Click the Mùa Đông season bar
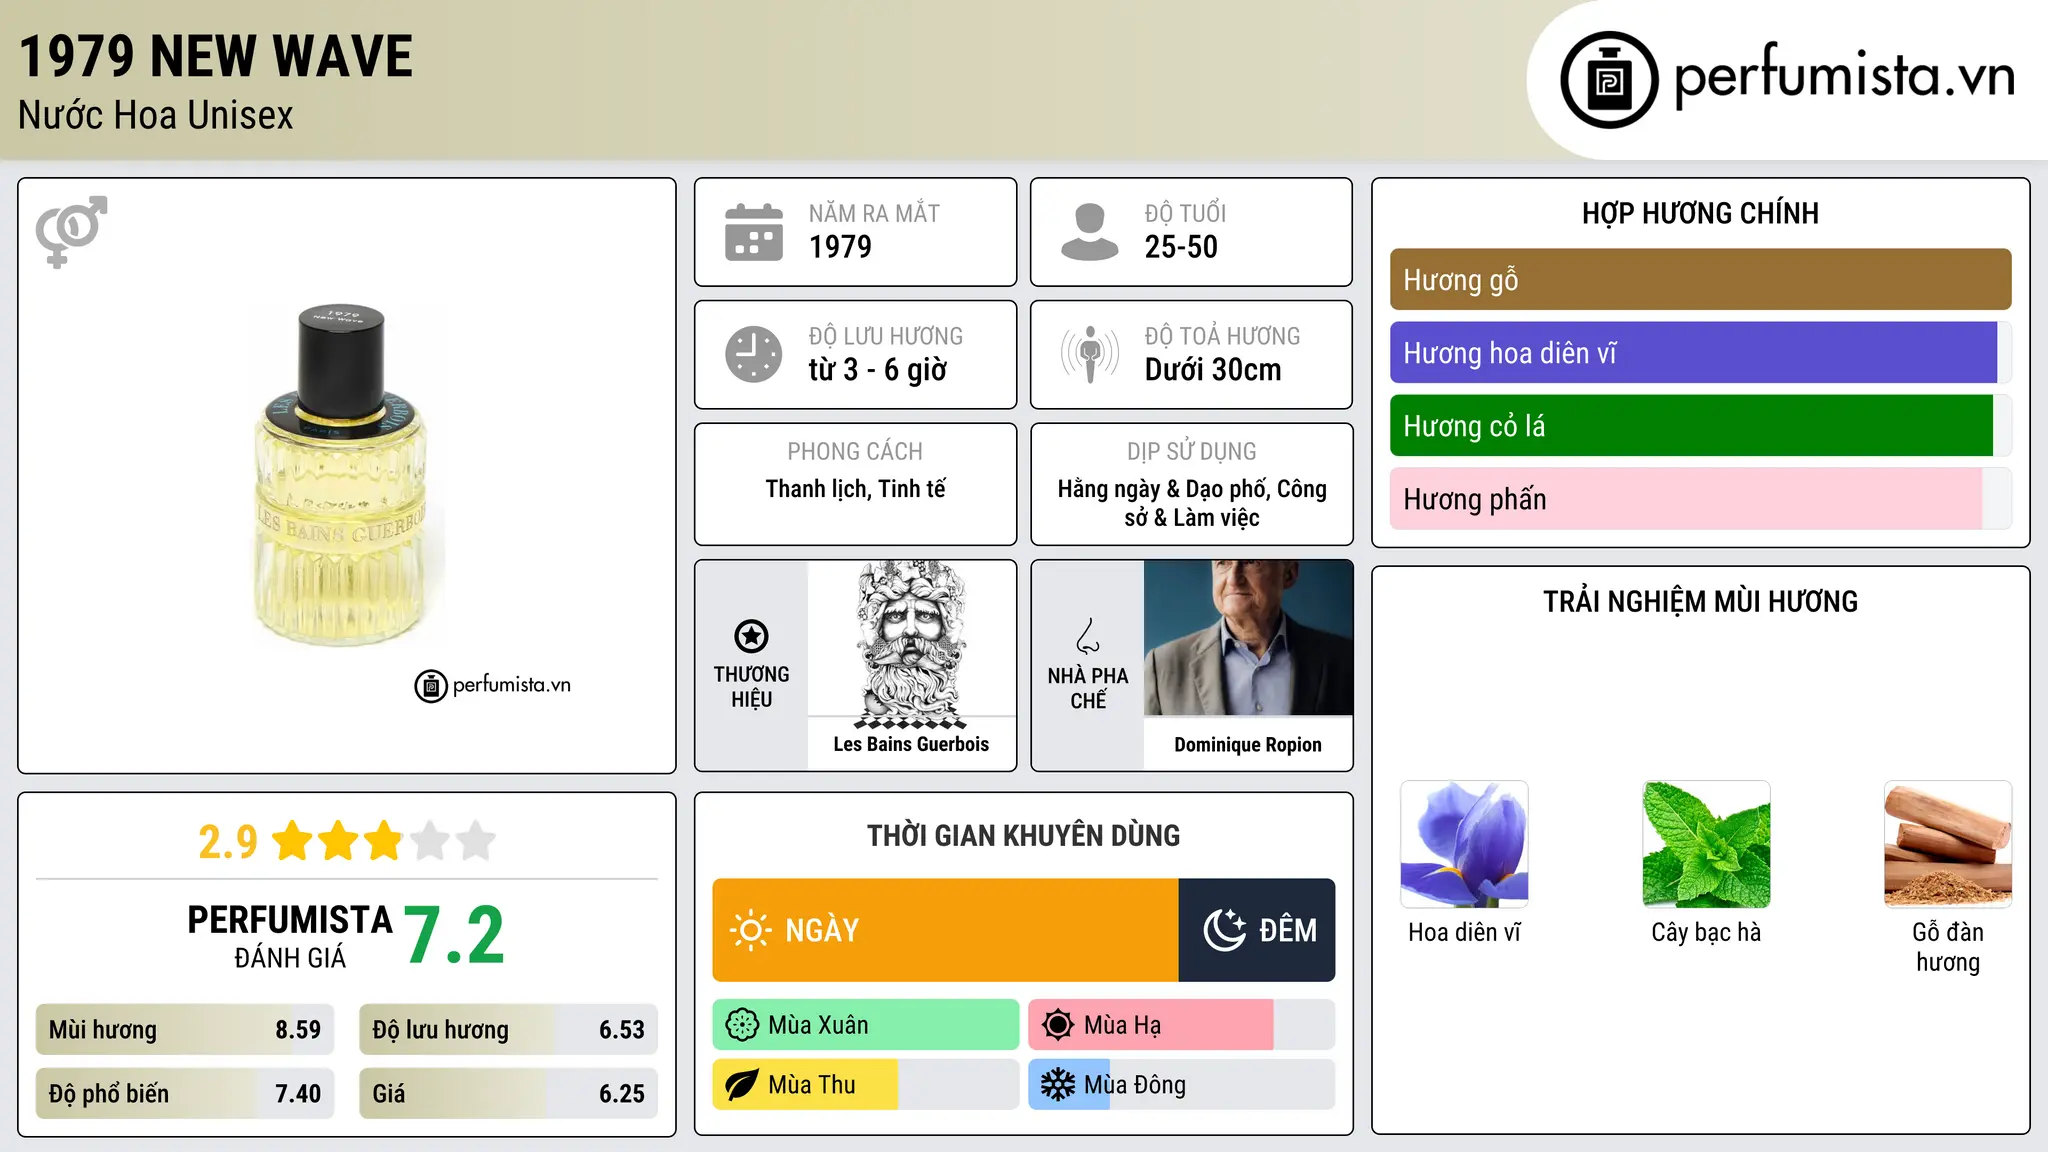Image resolution: width=2048 pixels, height=1152 pixels. [1182, 1085]
